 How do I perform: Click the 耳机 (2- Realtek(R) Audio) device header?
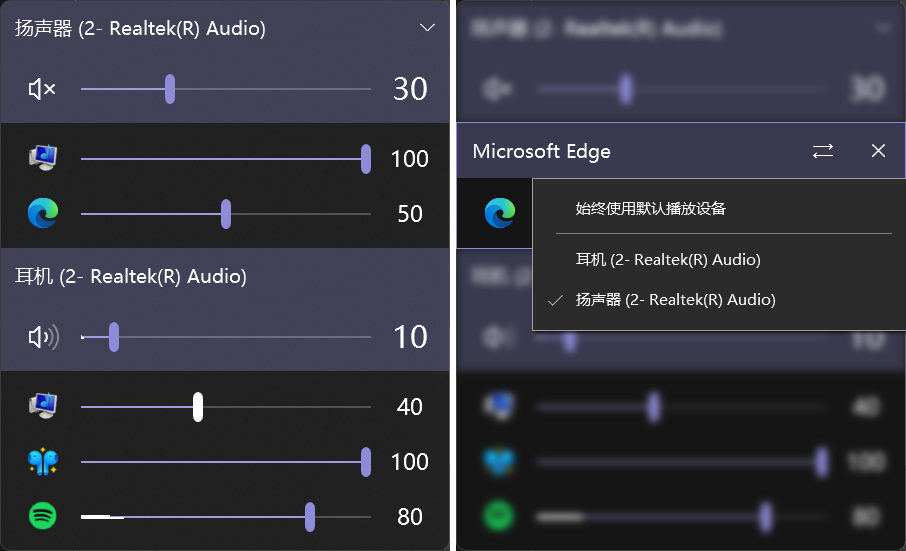click(x=131, y=276)
